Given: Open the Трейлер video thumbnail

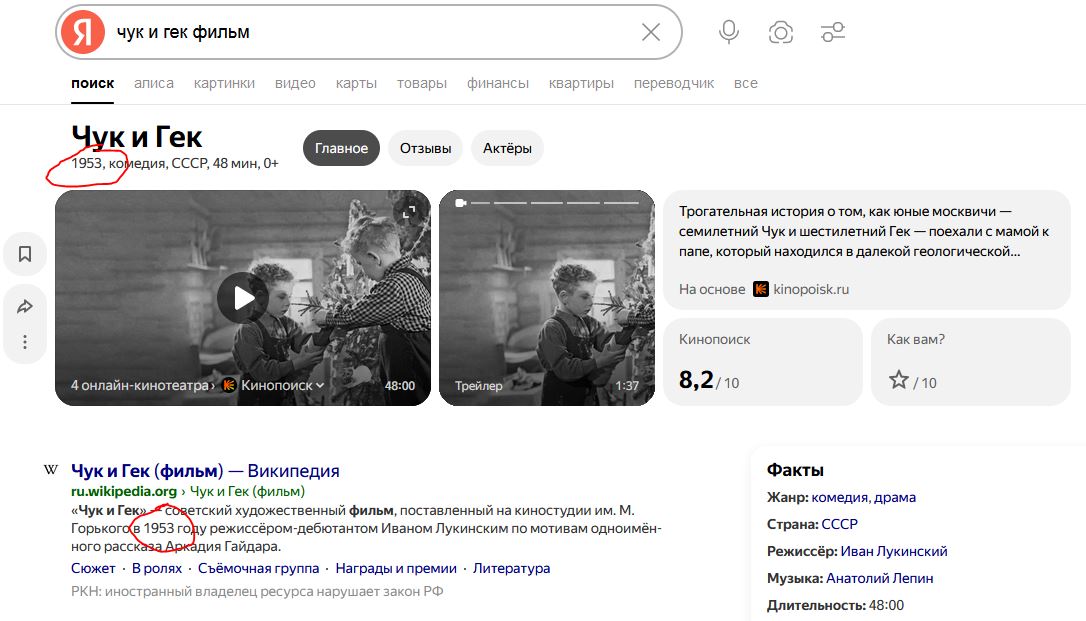Looking at the screenshot, I should coord(547,298).
